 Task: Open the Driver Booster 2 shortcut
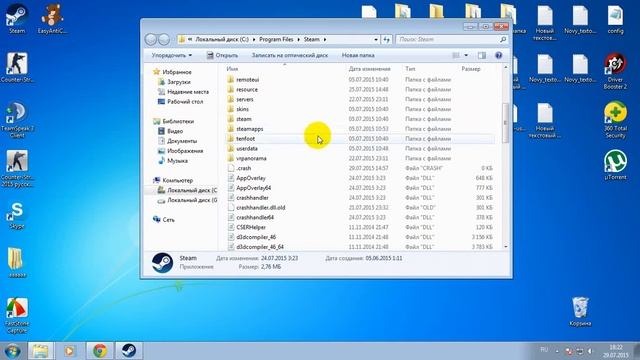pos(615,71)
